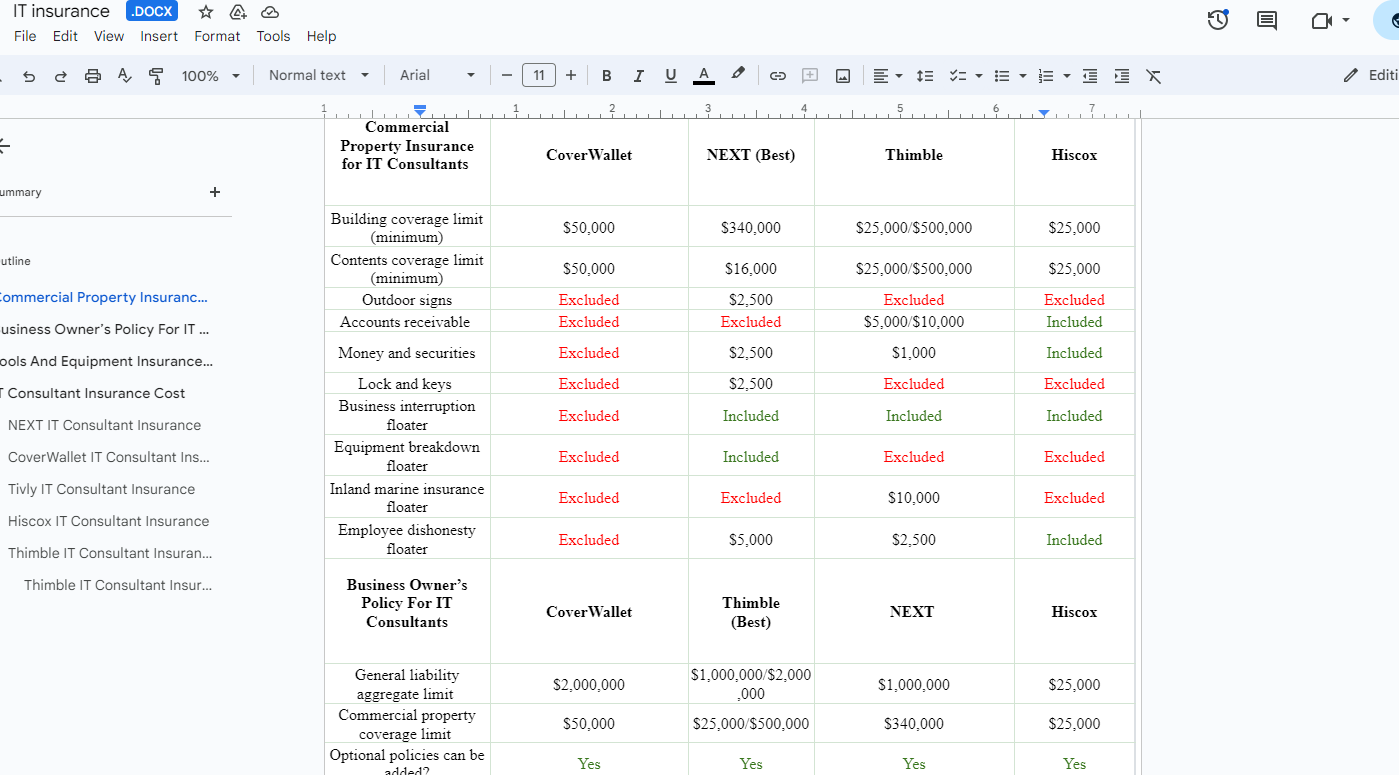Open numbered list options dropdown
1399x775 pixels.
pyautogui.click(x=1054, y=76)
